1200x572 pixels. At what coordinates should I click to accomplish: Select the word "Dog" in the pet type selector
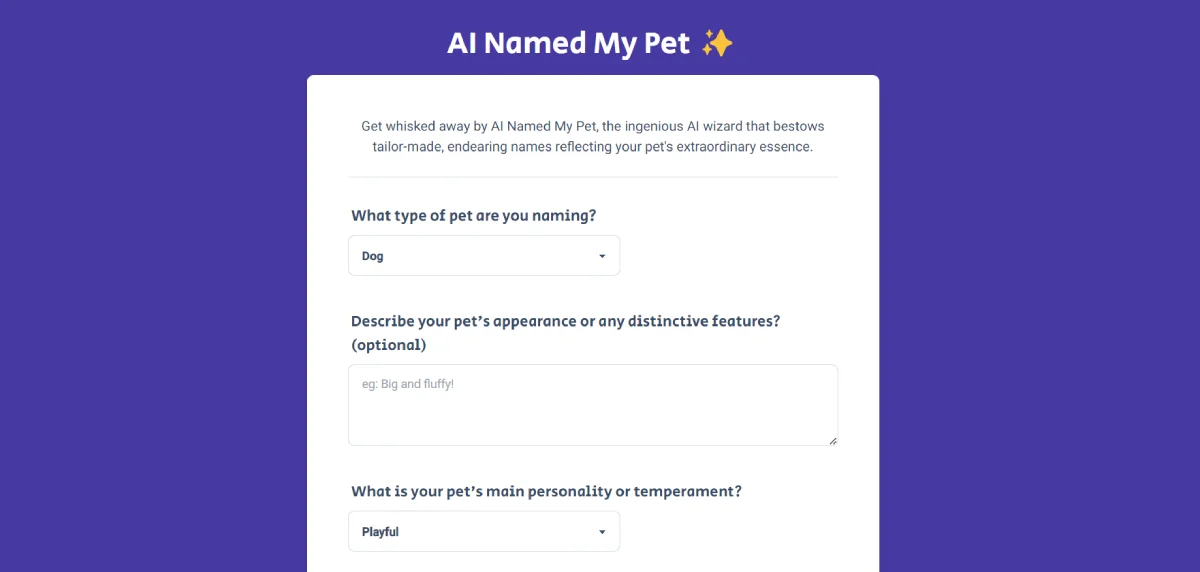(x=373, y=256)
